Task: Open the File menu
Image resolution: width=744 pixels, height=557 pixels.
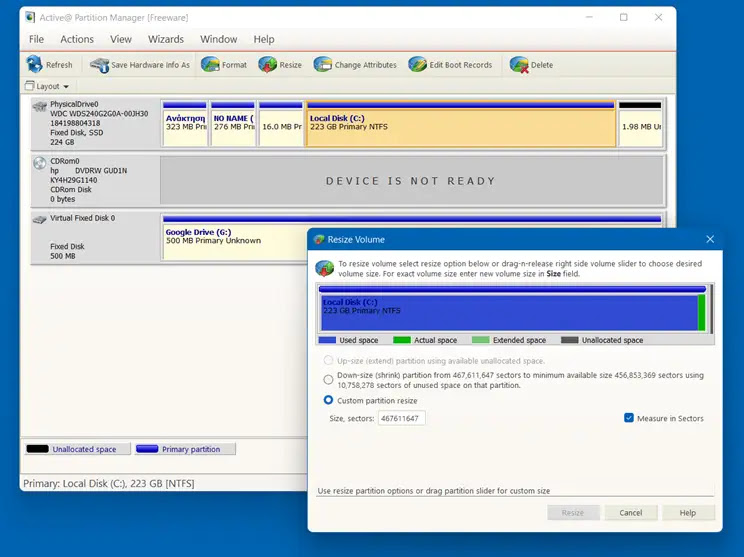Action: 36,39
